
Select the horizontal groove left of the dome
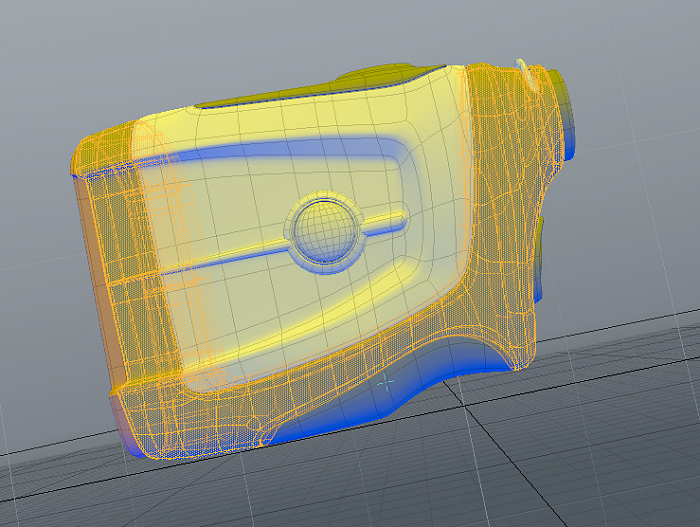click(225, 262)
